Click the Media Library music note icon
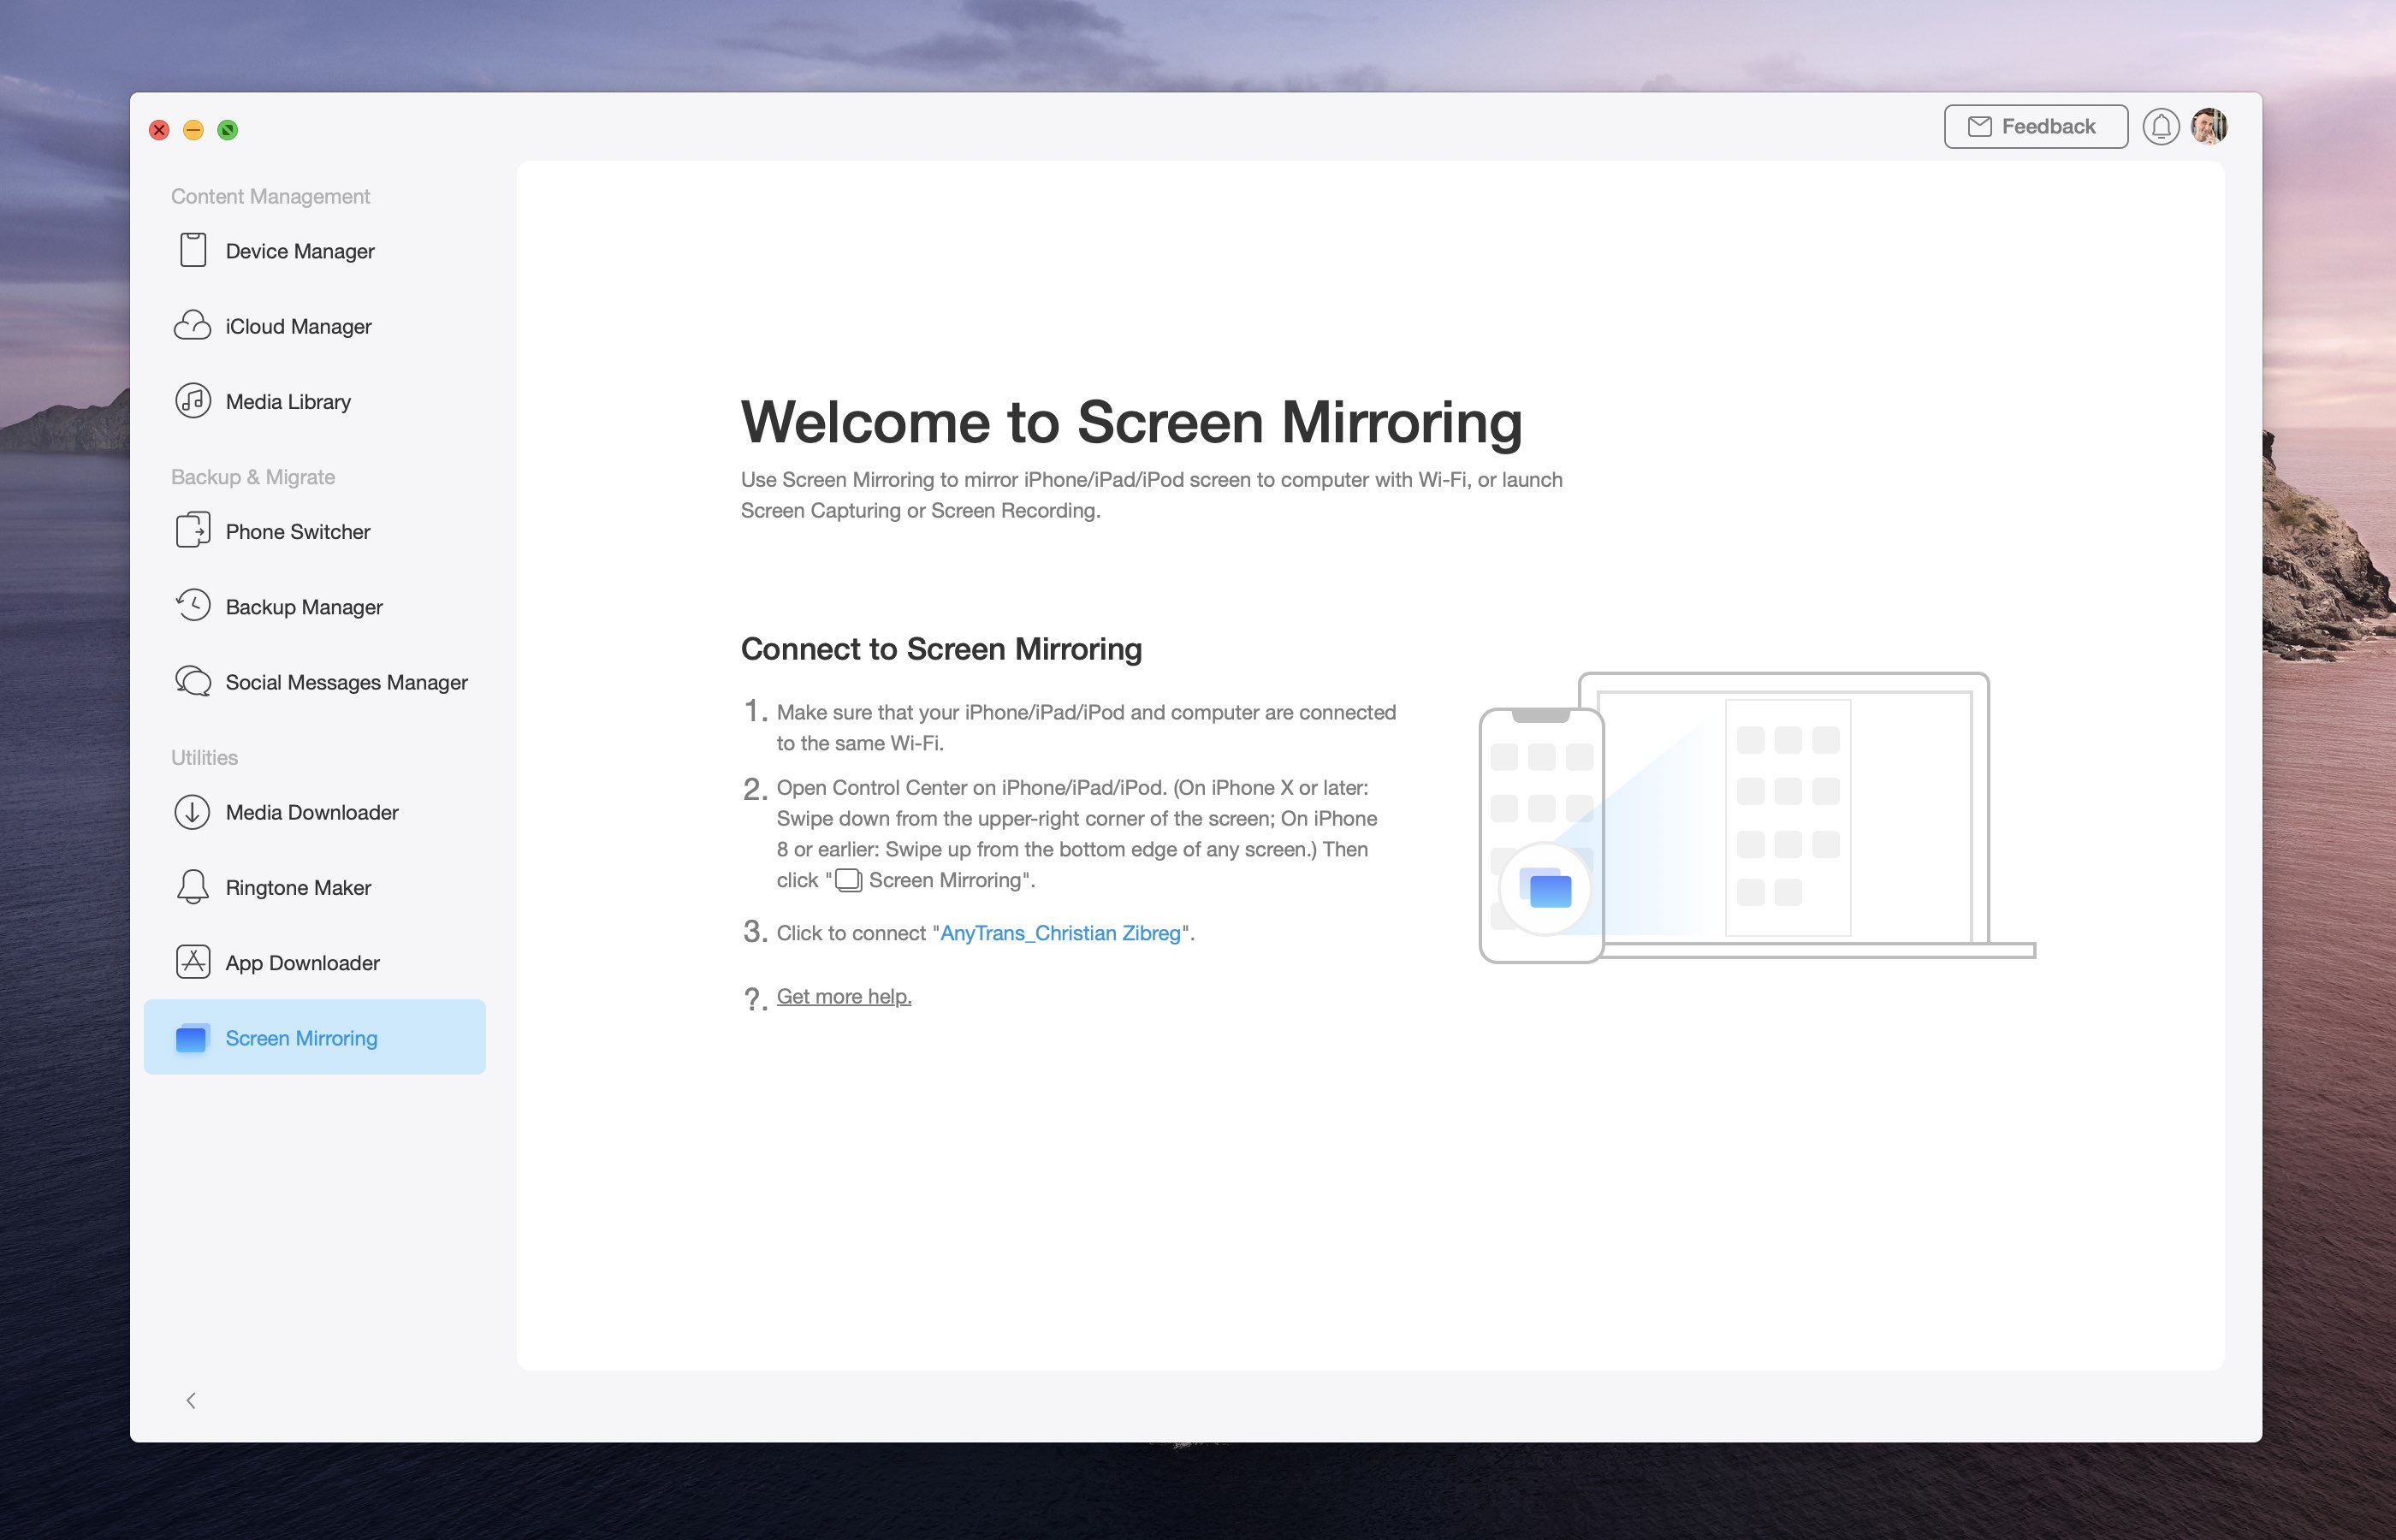 click(193, 401)
